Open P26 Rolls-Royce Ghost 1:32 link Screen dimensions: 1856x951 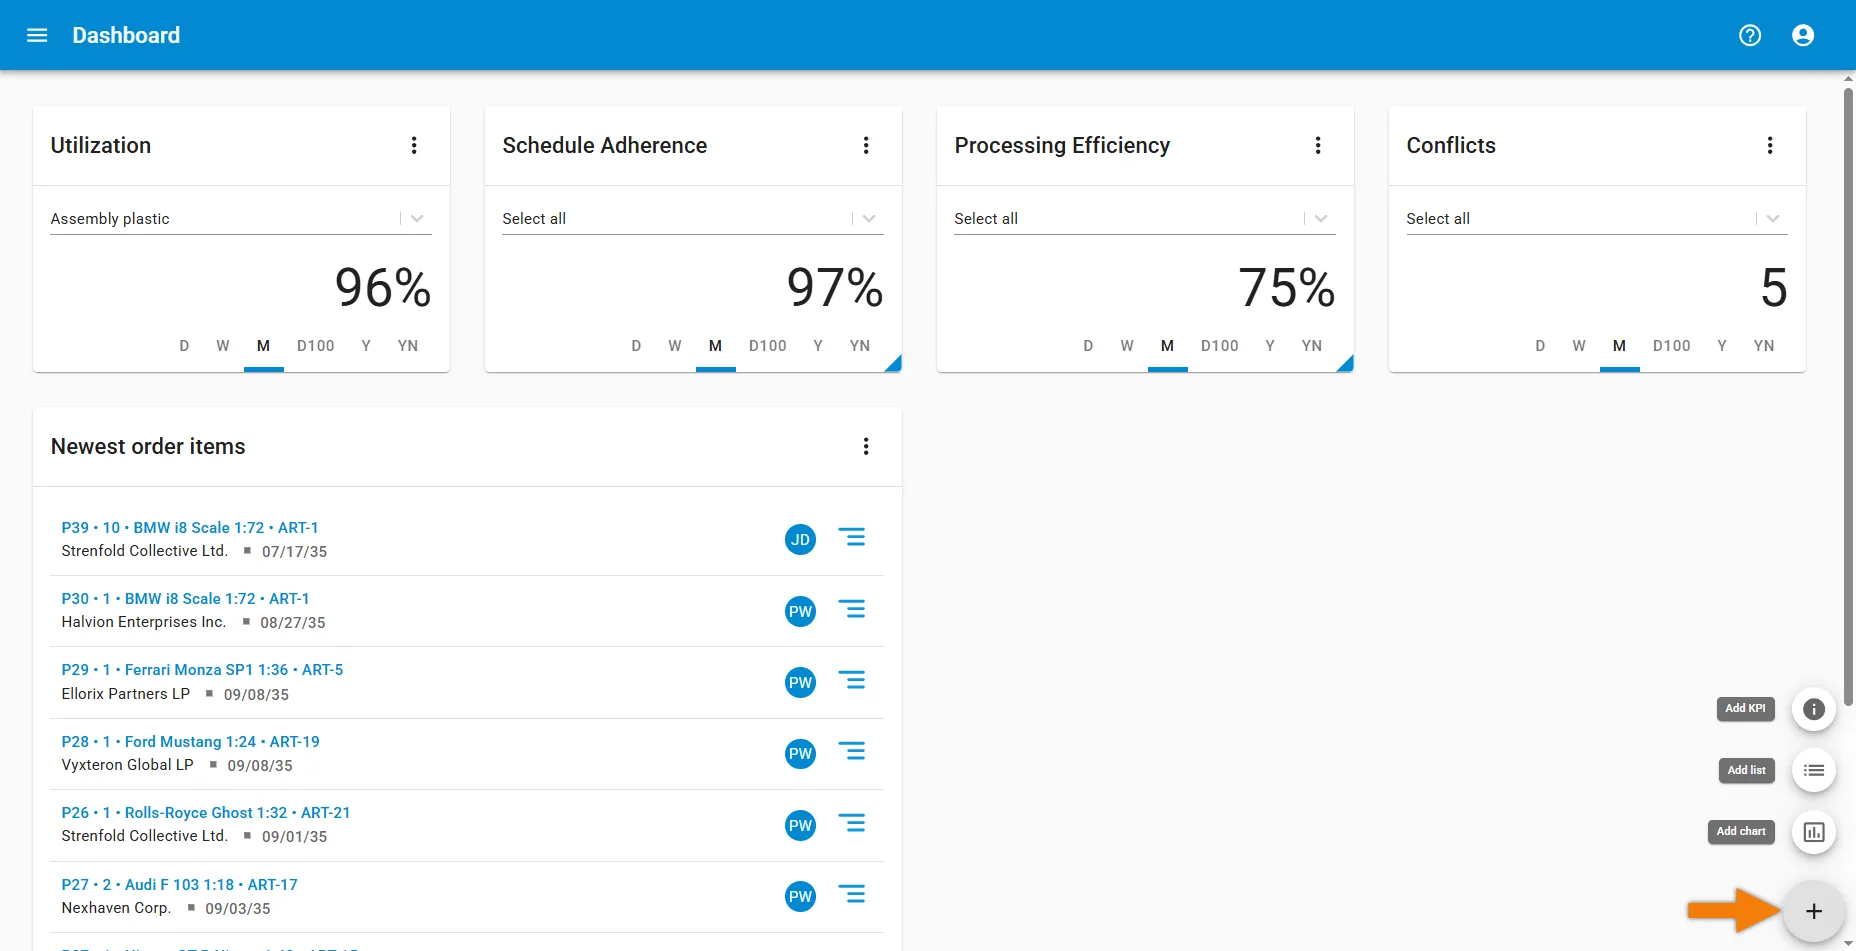tap(206, 813)
